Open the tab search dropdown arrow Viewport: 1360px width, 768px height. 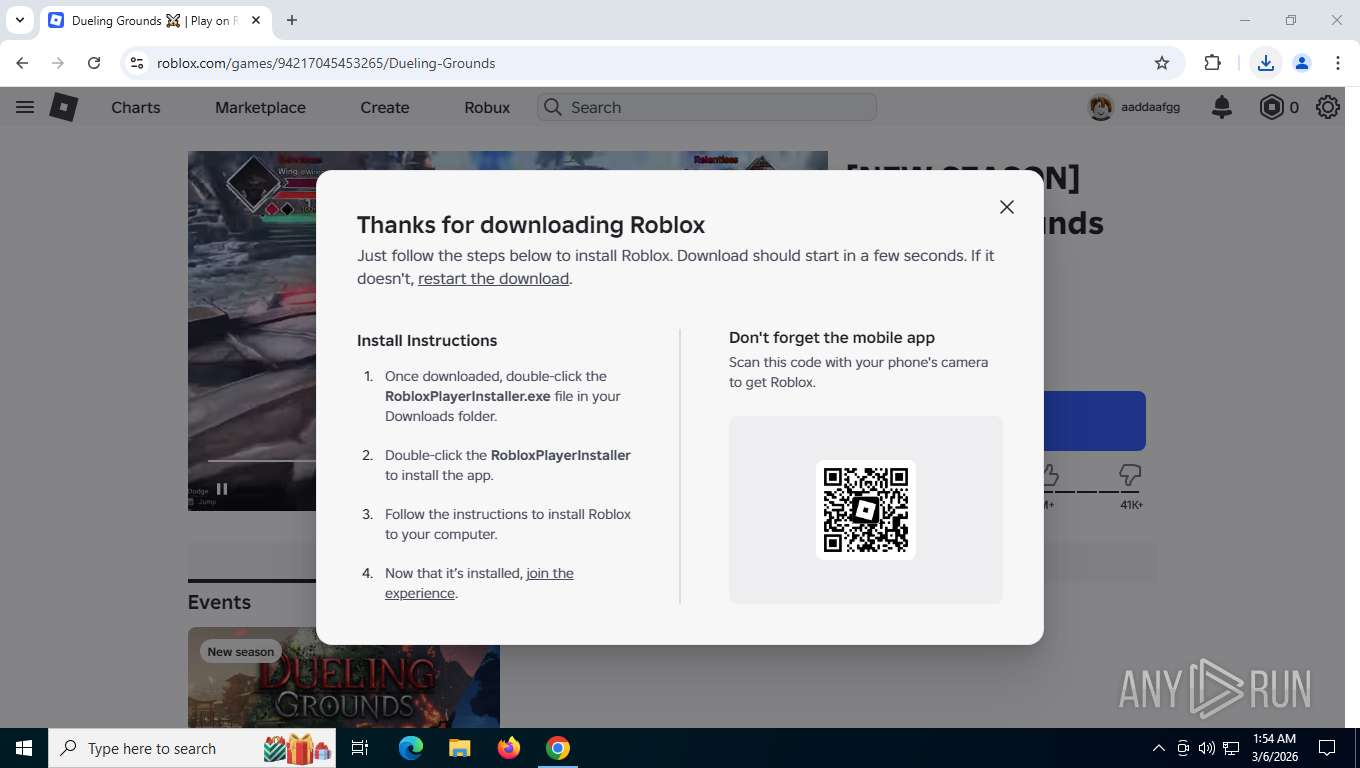point(19,20)
